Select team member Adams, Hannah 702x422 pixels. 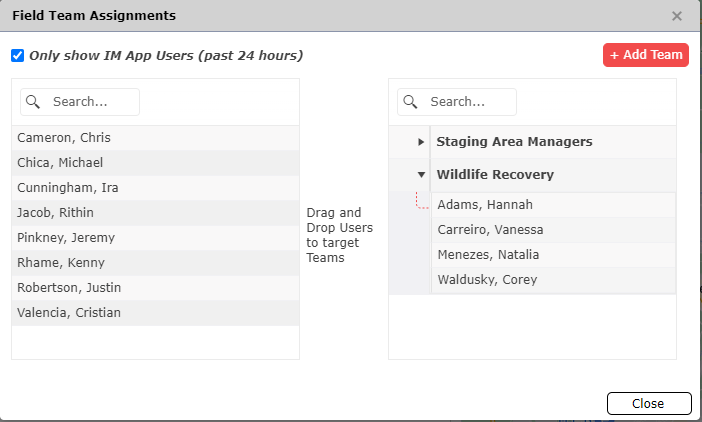click(485, 205)
